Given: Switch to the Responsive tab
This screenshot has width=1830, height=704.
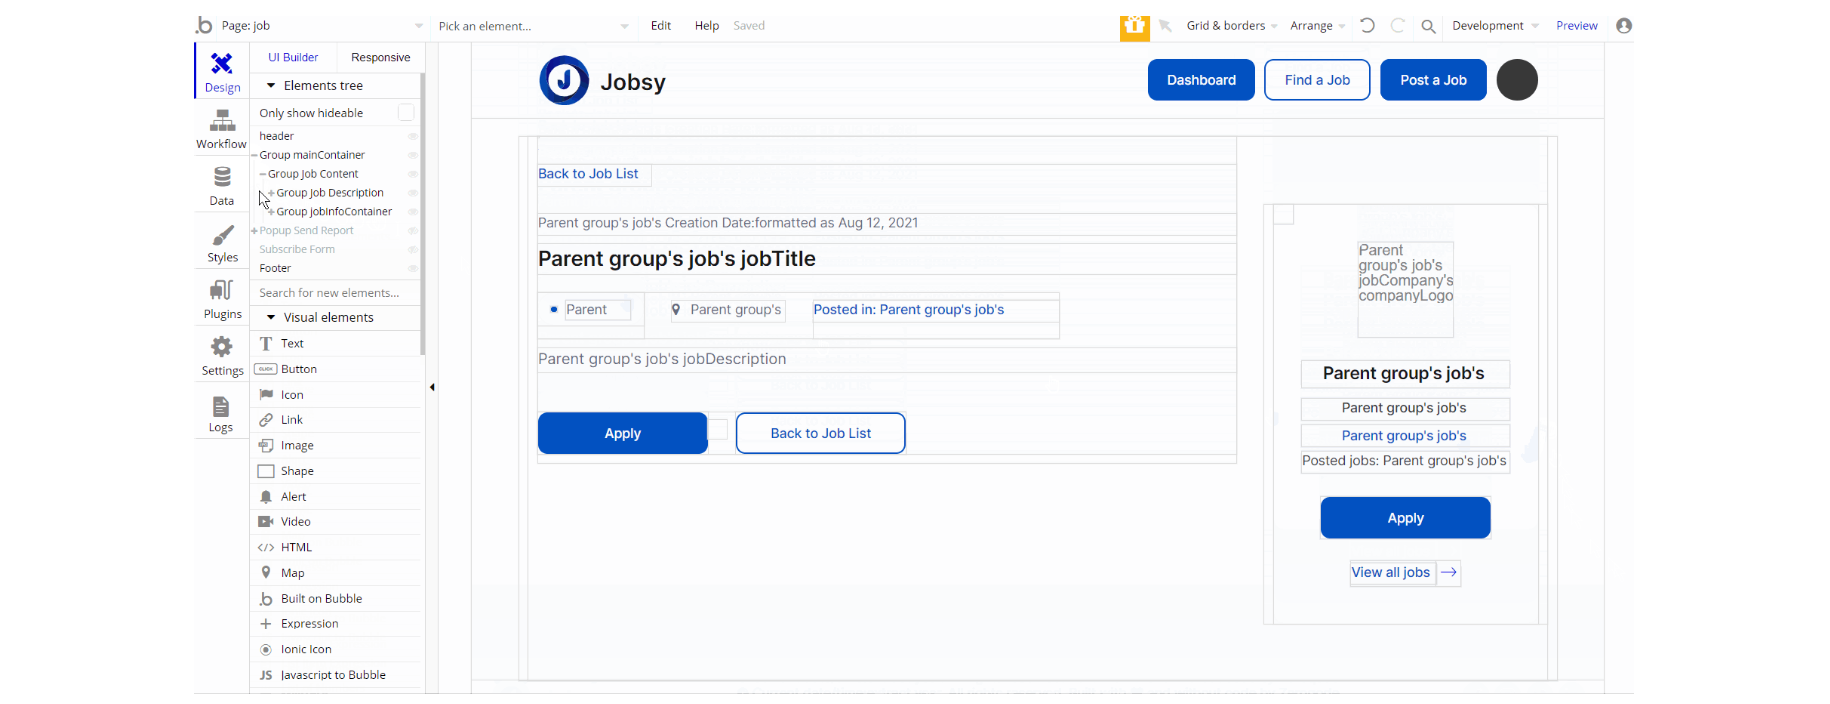Looking at the screenshot, I should tap(380, 58).
